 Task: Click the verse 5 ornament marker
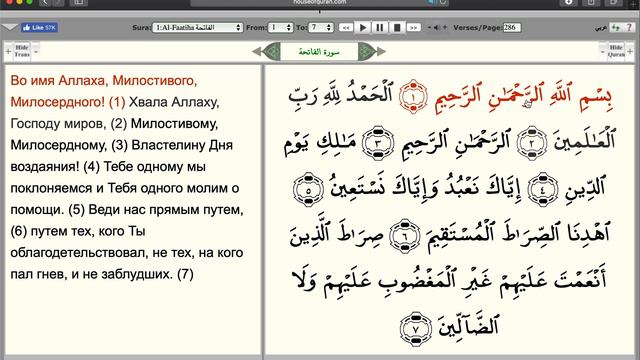pos(308,190)
